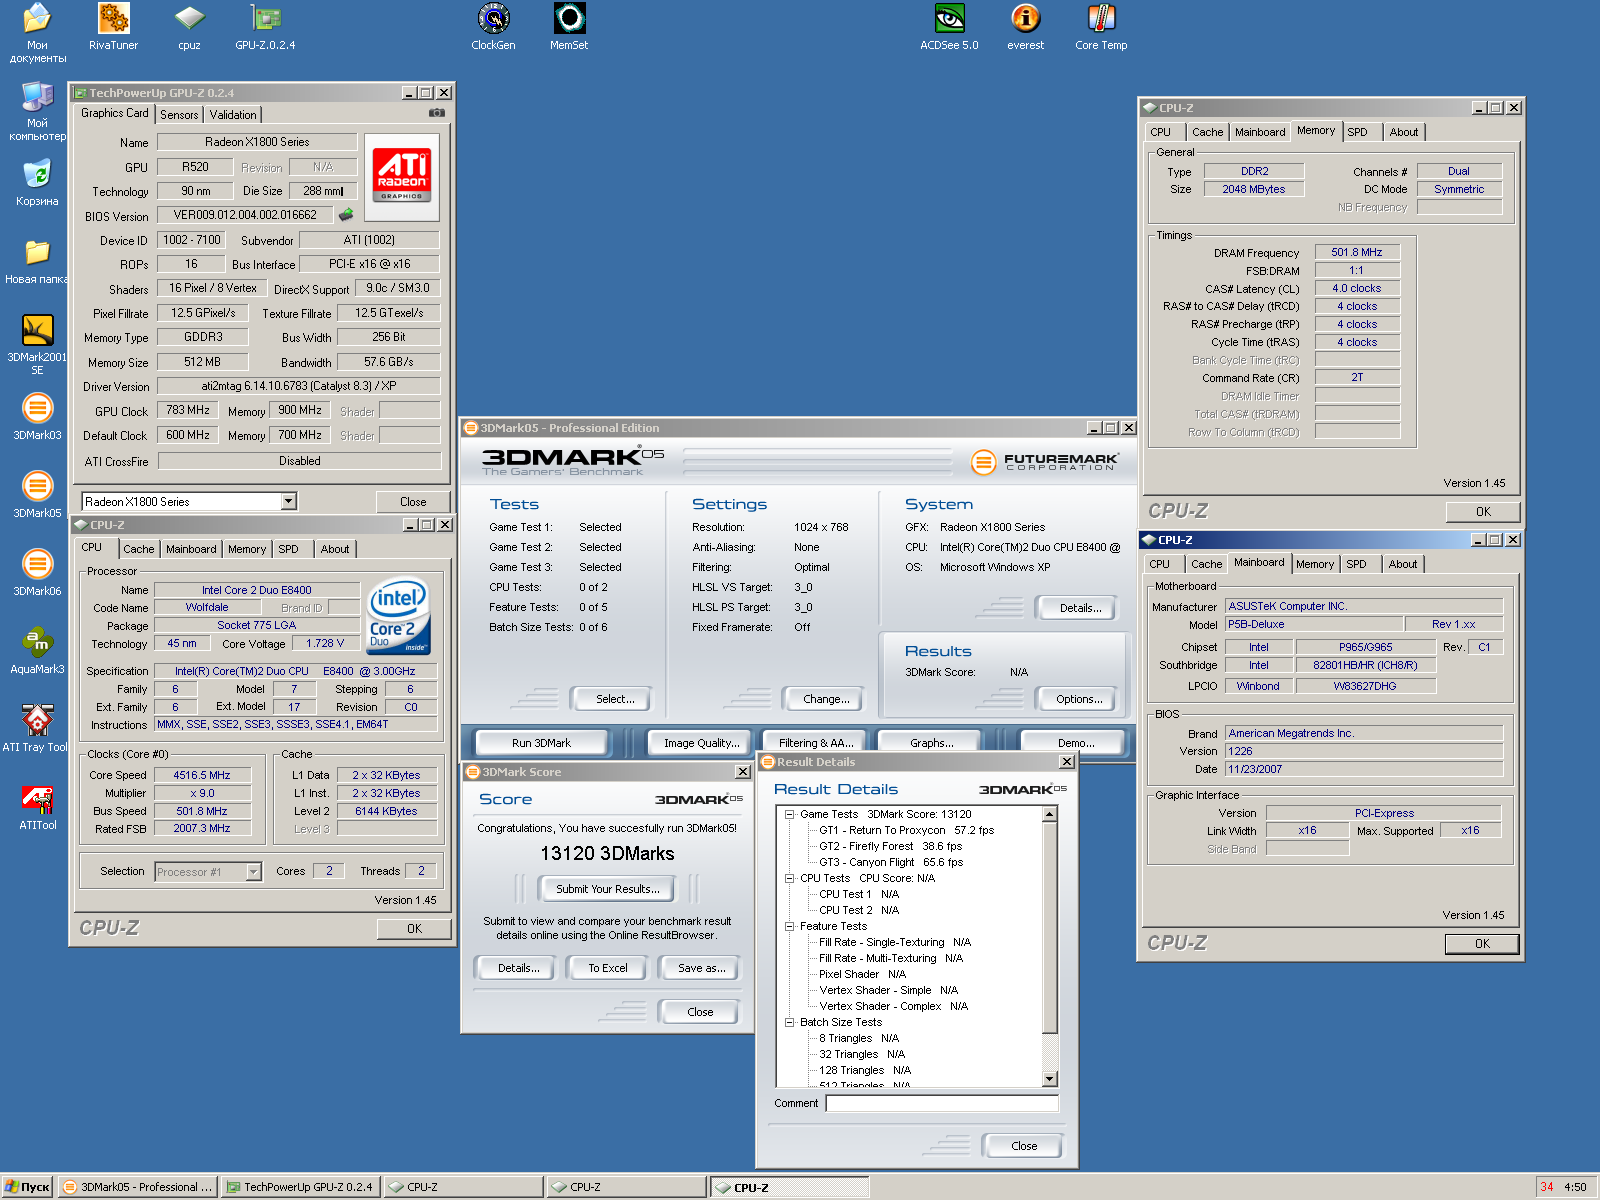
Task: Switch to 3DMark05 - Professional taskbar item
Action: click(137, 1187)
